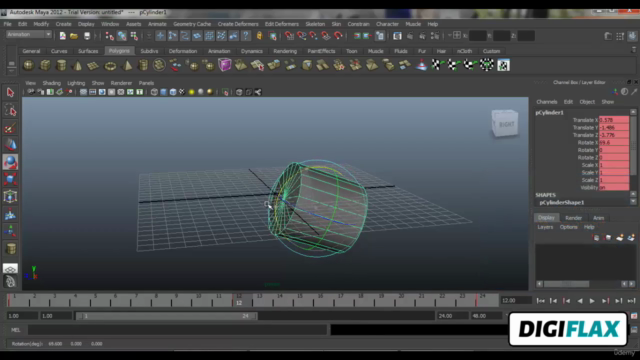Image resolution: width=640 pixels, height=360 pixels.
Task: Create a polygon cylinder from shelf
Action: point(61,65)
